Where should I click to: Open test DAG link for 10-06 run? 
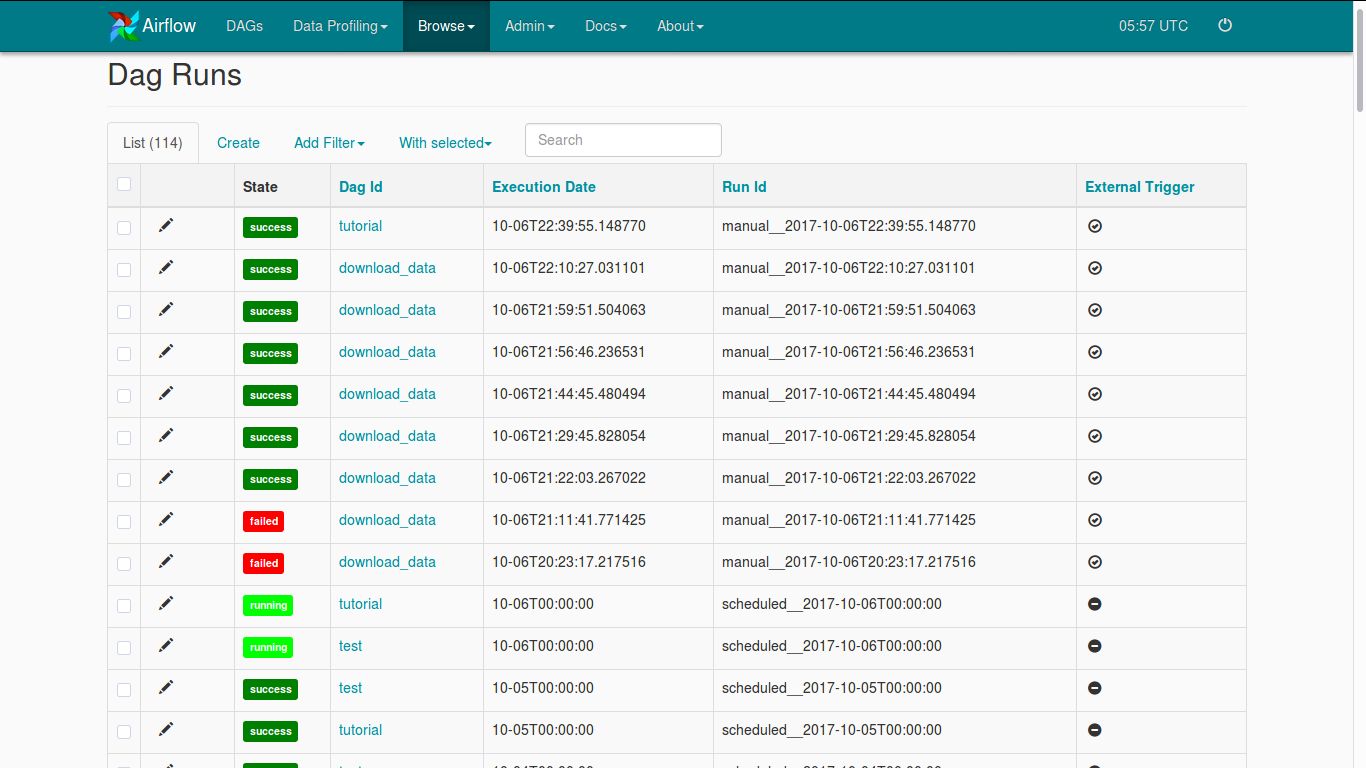[x=350, y=646]
